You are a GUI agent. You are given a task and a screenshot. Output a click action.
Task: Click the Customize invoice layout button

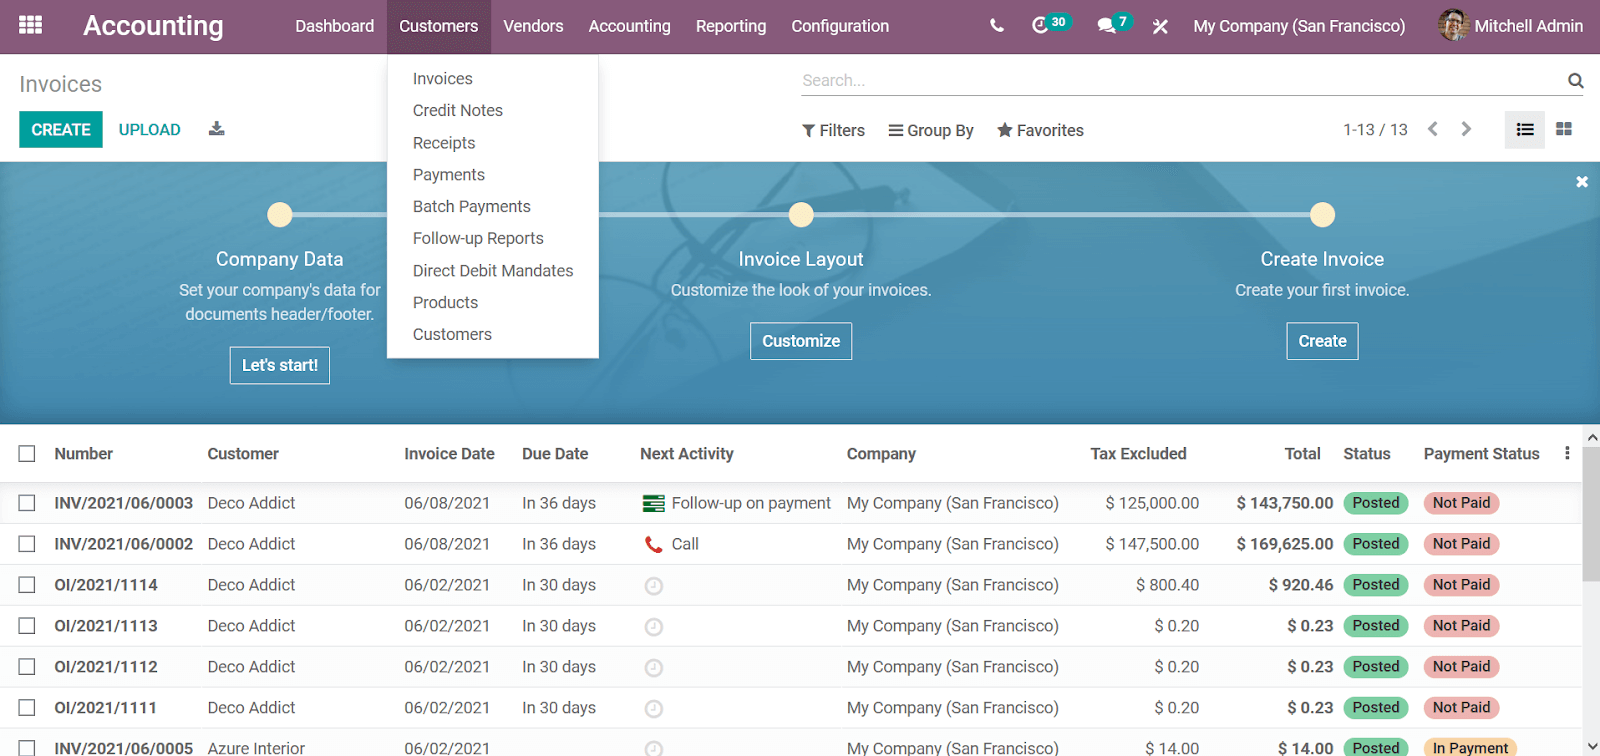800,341
